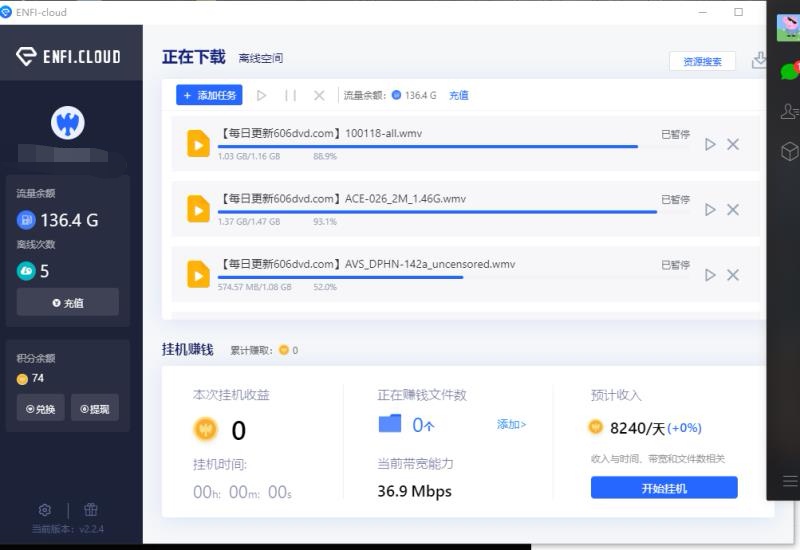This screenshot has width=800, height=550.
Task: Click the 开始挂机 button
Action: tap(664, 488)
